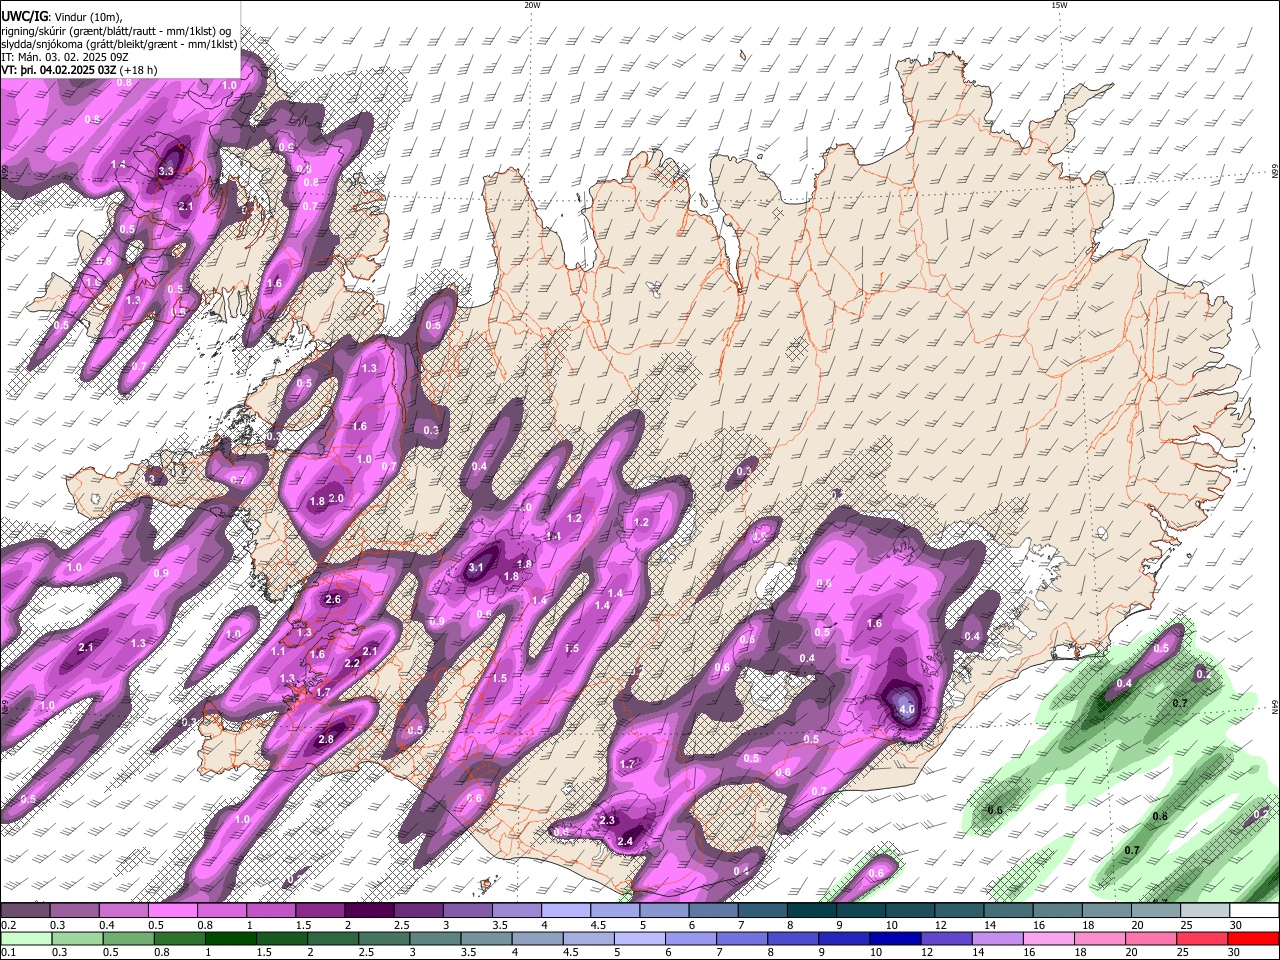The height and width of the screenshot is (960, 1280).
Task: Select green-row swatch between 0.1 and 0.3
Action: (x=25, y=938)
